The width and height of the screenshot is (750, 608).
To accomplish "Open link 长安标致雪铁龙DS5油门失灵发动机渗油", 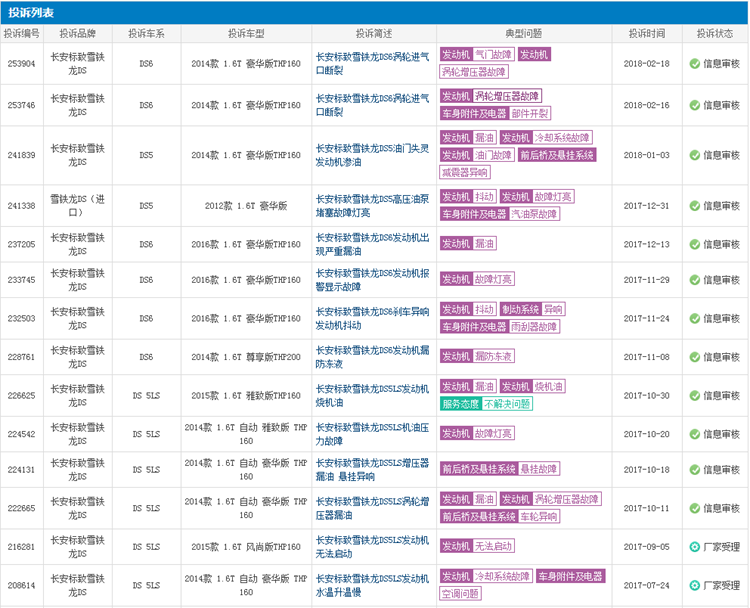I will 372,155.
